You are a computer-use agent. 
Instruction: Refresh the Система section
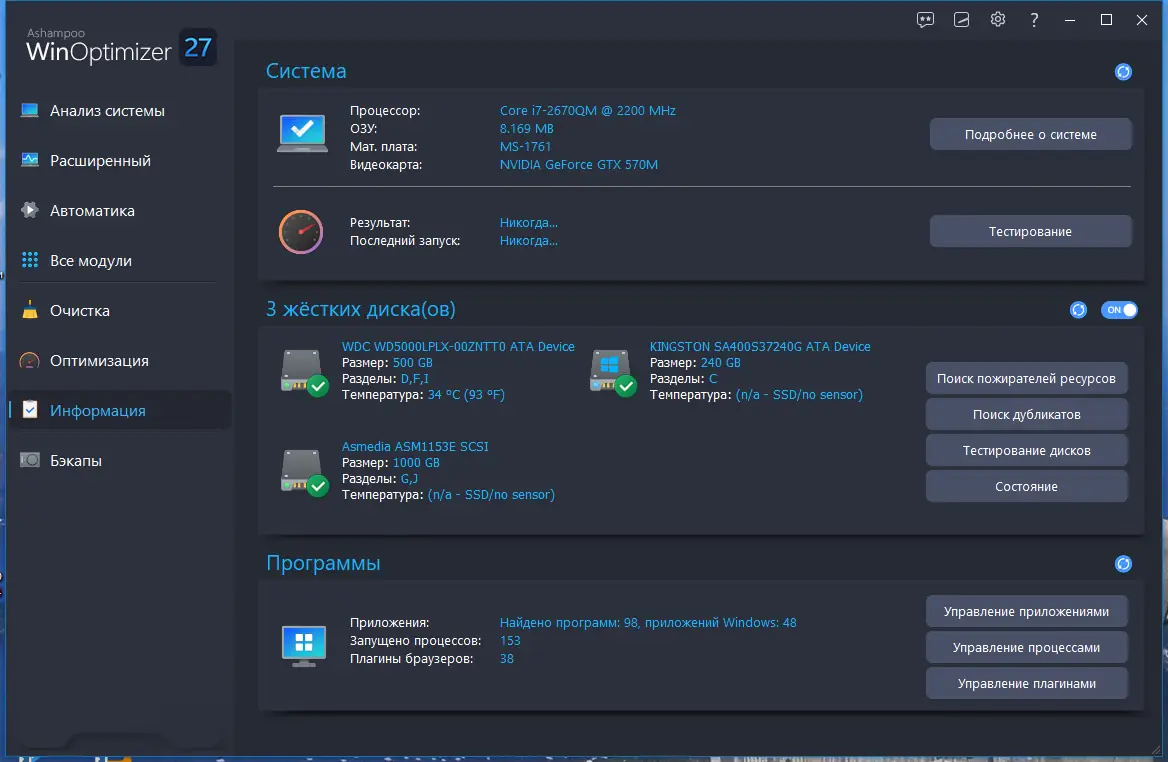coord(1123,72)
